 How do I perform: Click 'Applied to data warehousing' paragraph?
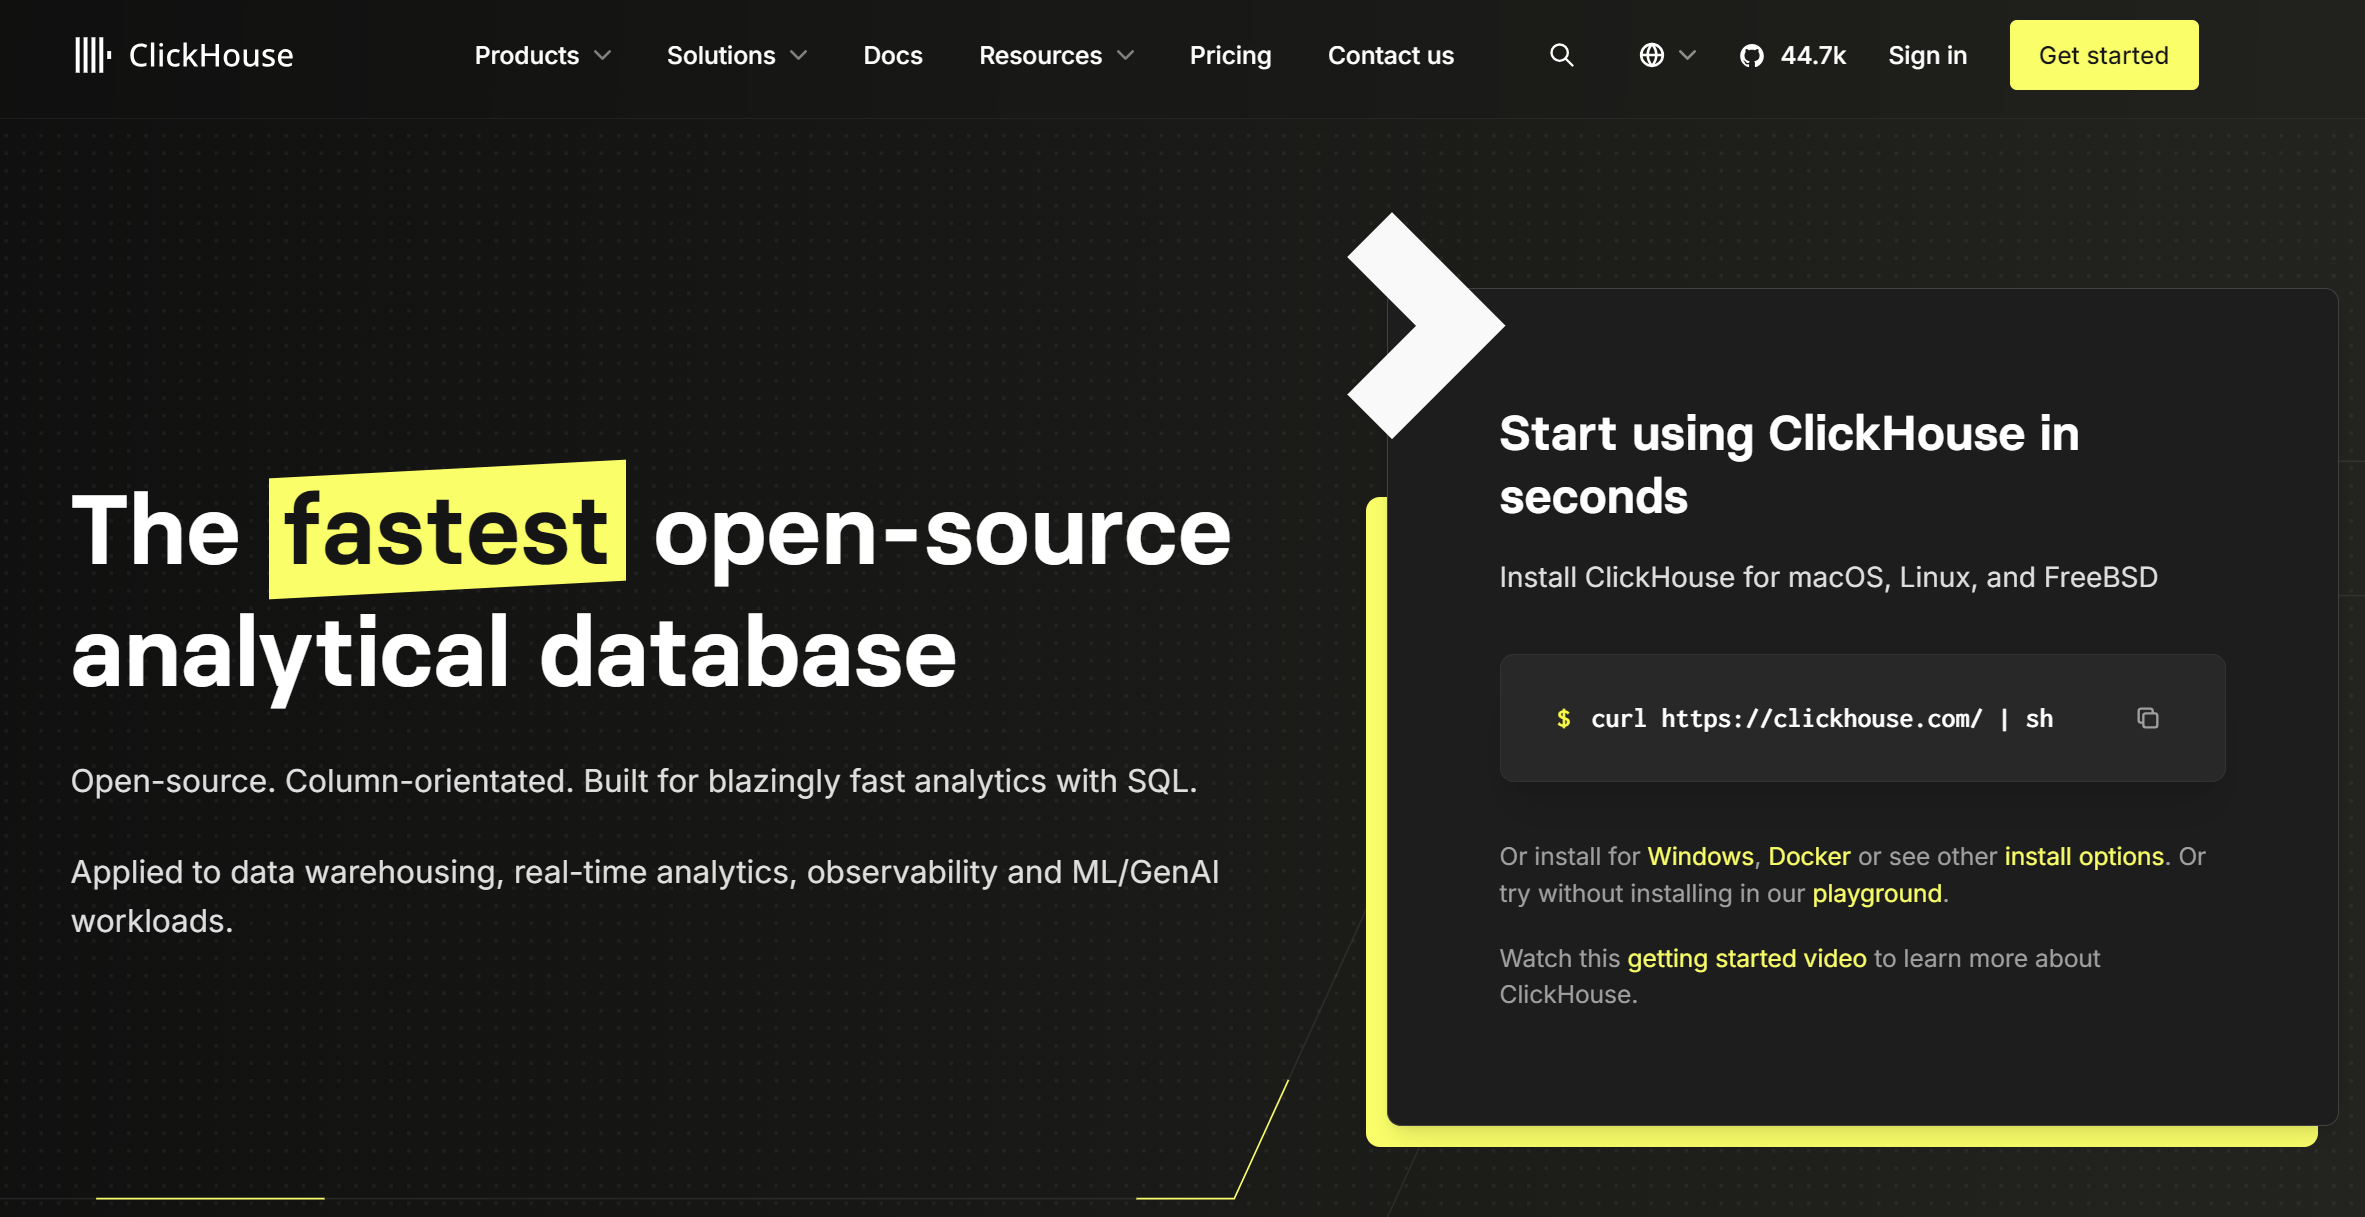click(x=645, y=896)
